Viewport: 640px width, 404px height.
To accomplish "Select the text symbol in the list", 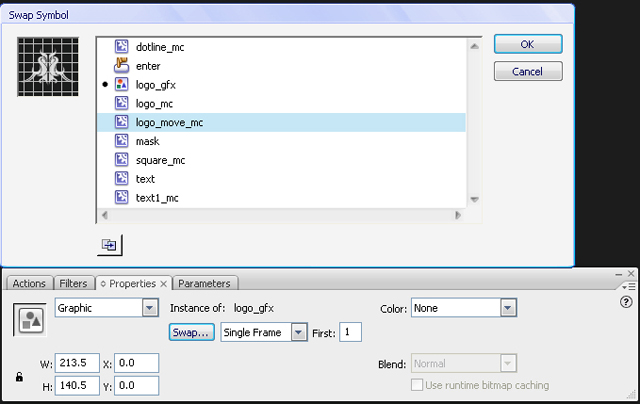I will click(x=281, y=179).
